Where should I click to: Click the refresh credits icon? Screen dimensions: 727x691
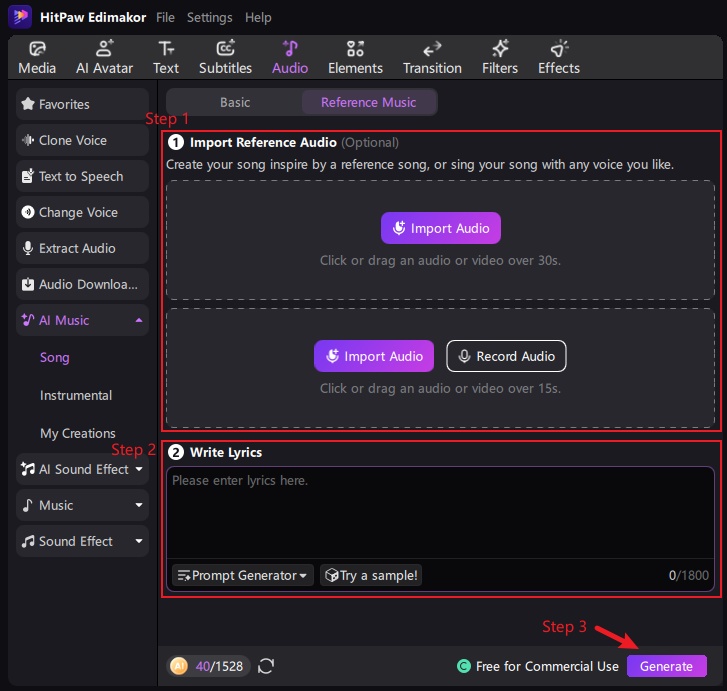point(266,666)
